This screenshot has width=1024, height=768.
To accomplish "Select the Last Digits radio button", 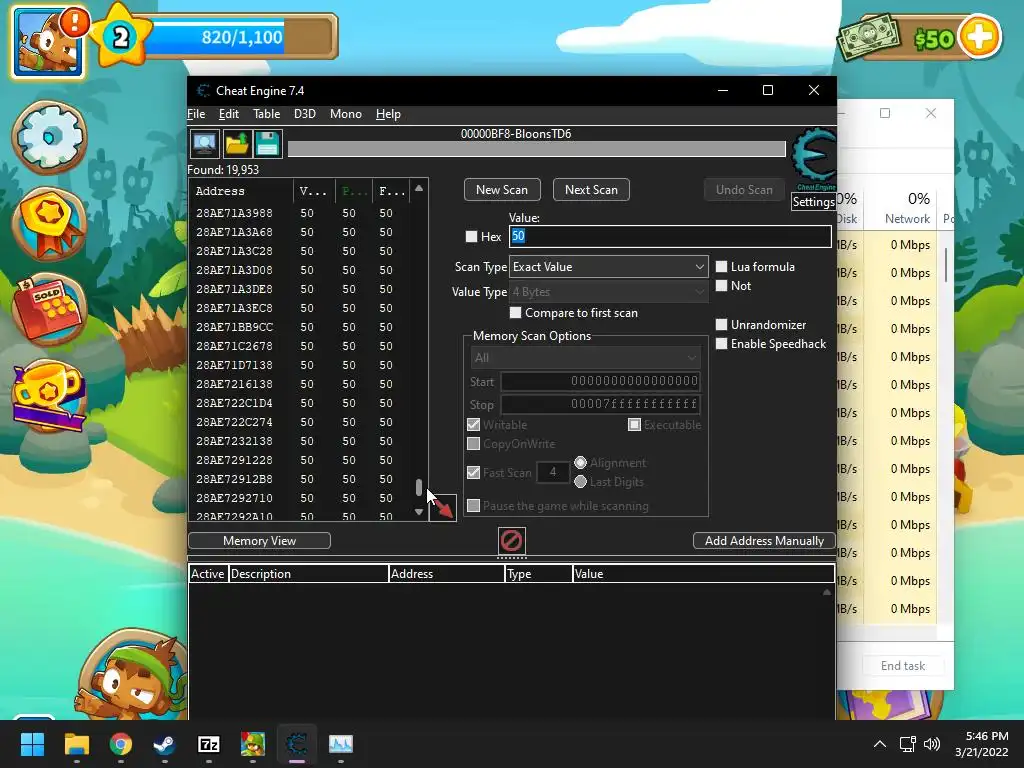I will click(x=580, y=481).
